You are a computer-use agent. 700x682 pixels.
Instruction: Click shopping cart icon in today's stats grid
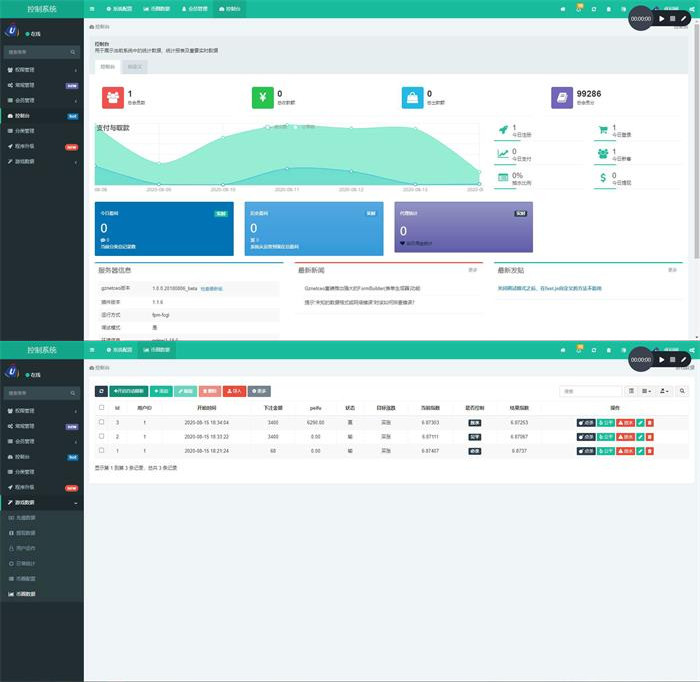[603, 130]
